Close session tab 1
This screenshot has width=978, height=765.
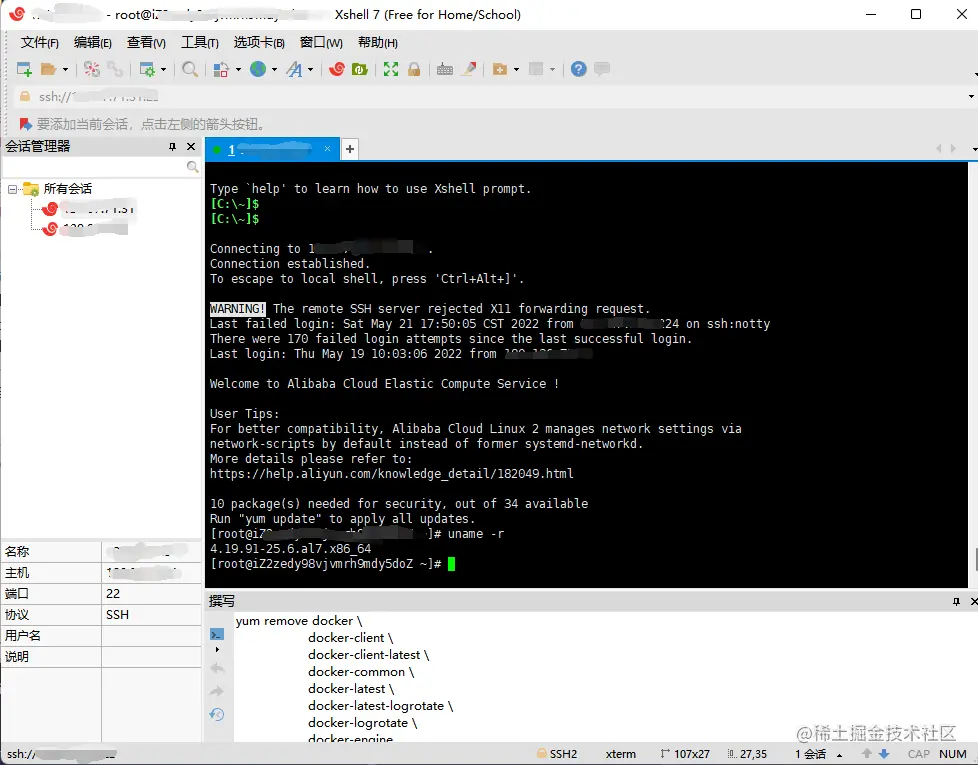[x=327, y=149]
